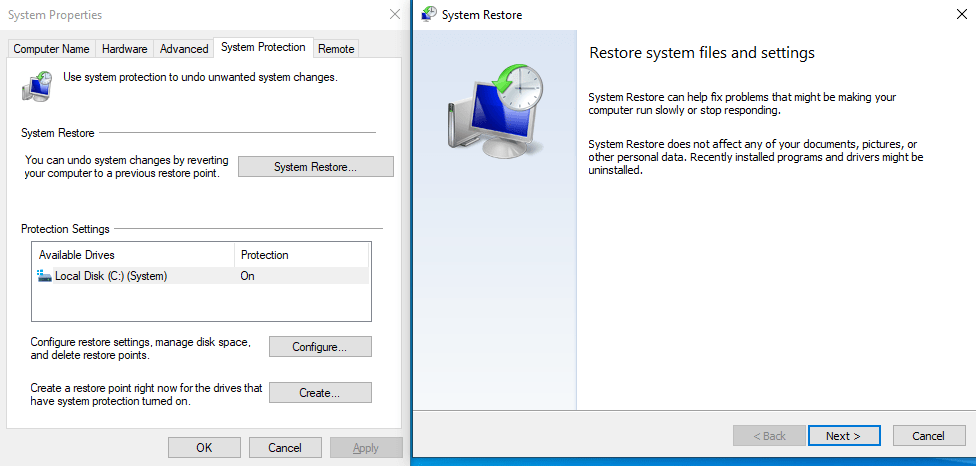Click the Protection column header
This screenshot has height=466, width=976.
point(301,255)
